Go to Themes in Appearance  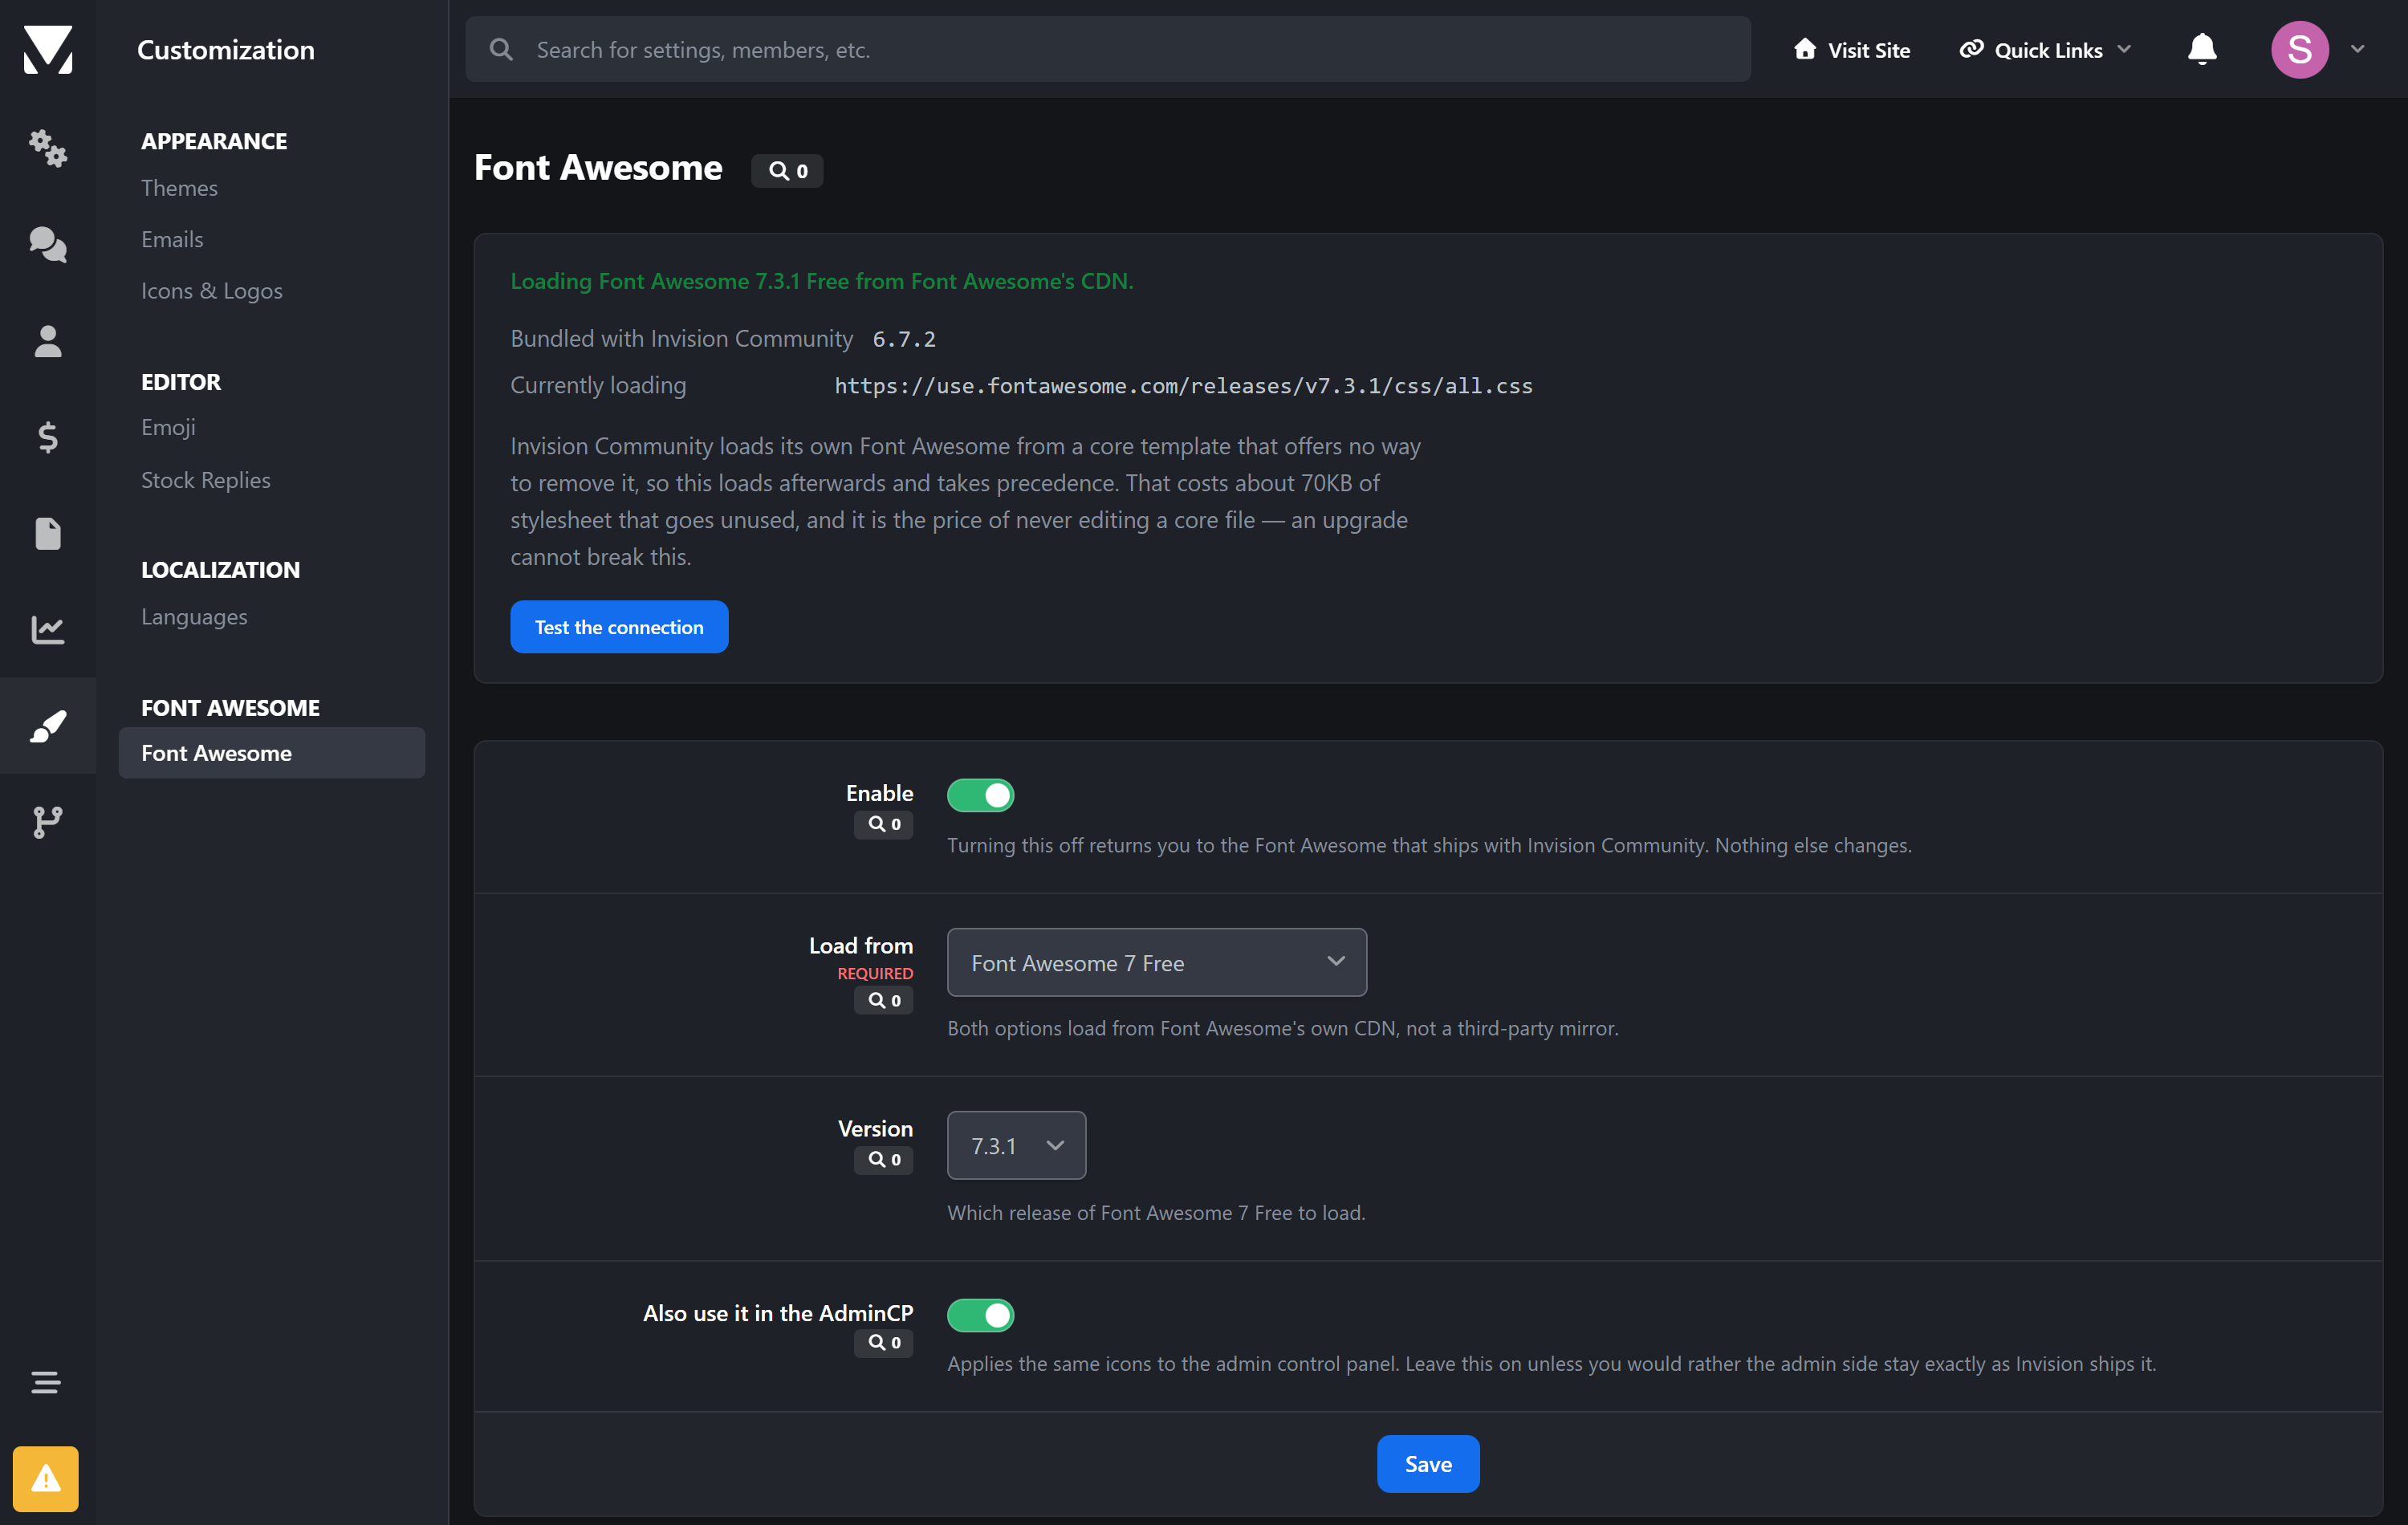pyautogui.click(x=179, y=188)
